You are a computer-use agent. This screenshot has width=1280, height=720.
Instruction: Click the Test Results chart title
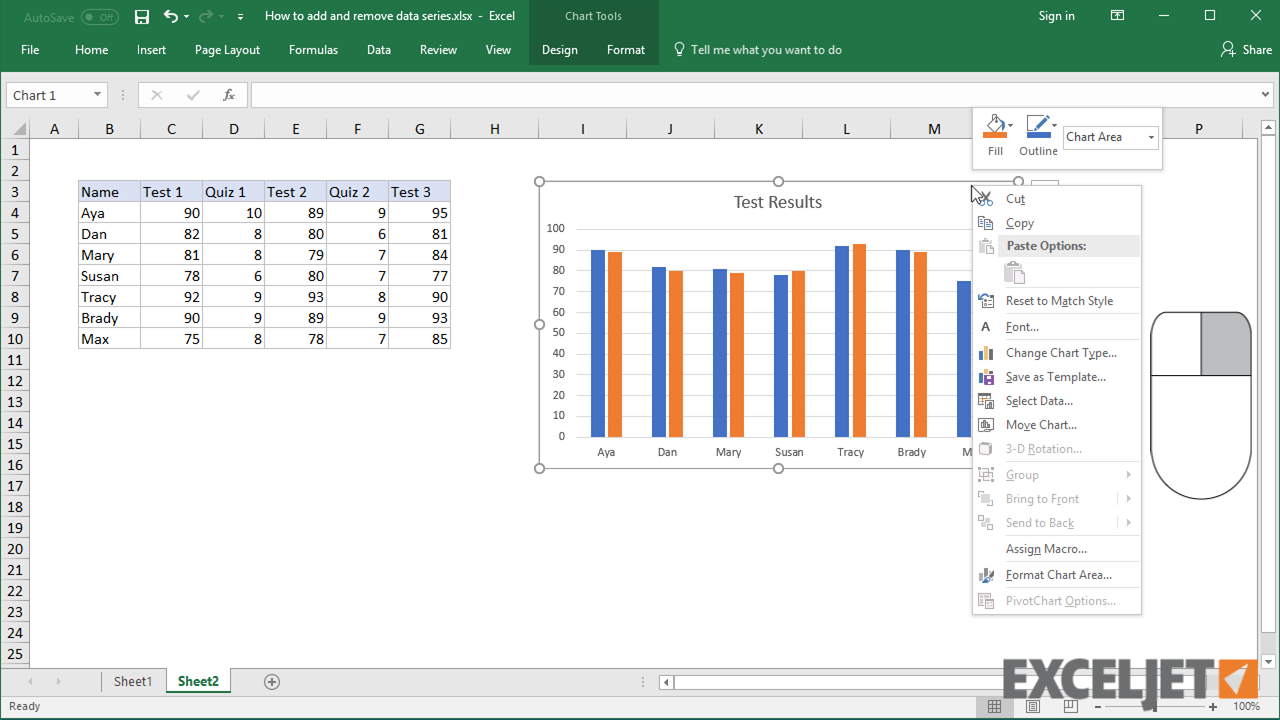[778, 202]
